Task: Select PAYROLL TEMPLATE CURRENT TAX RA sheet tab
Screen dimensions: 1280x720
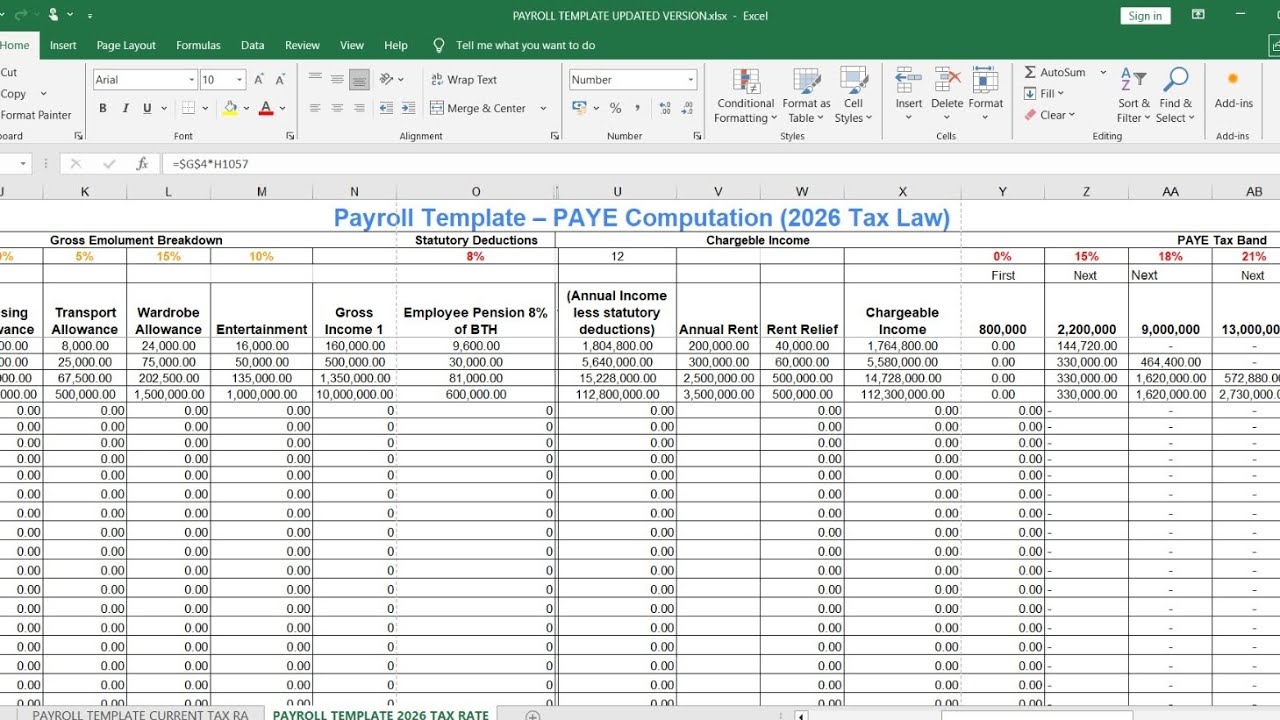Action: 140,714
